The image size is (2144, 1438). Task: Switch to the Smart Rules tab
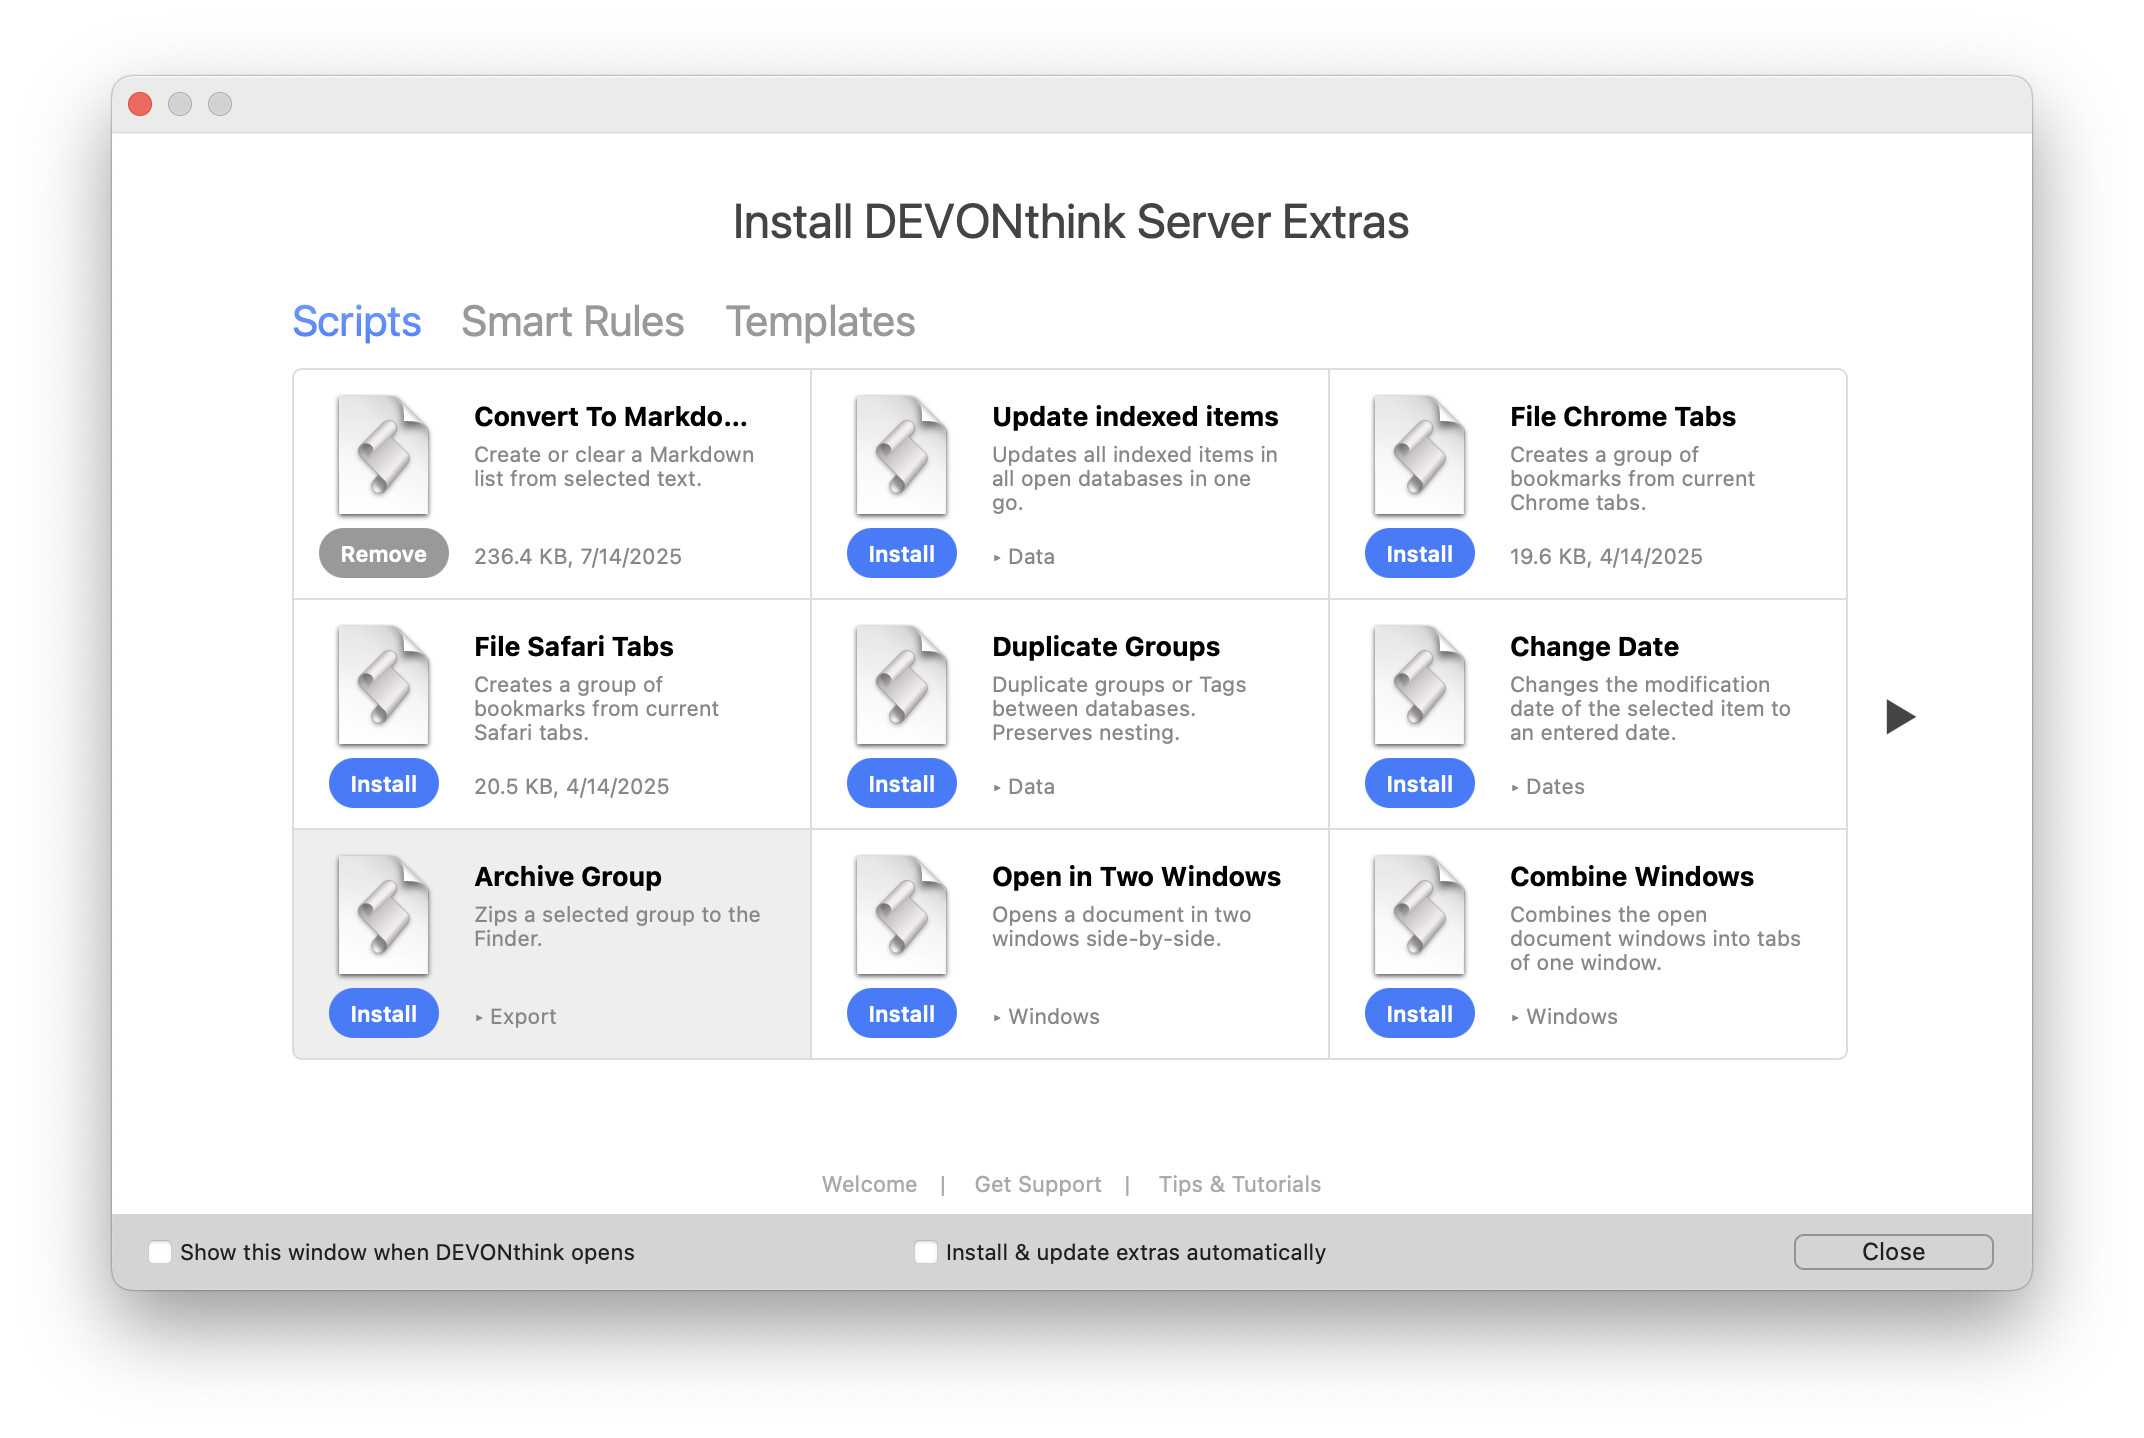pyautogui.click(x=572, y=322)
